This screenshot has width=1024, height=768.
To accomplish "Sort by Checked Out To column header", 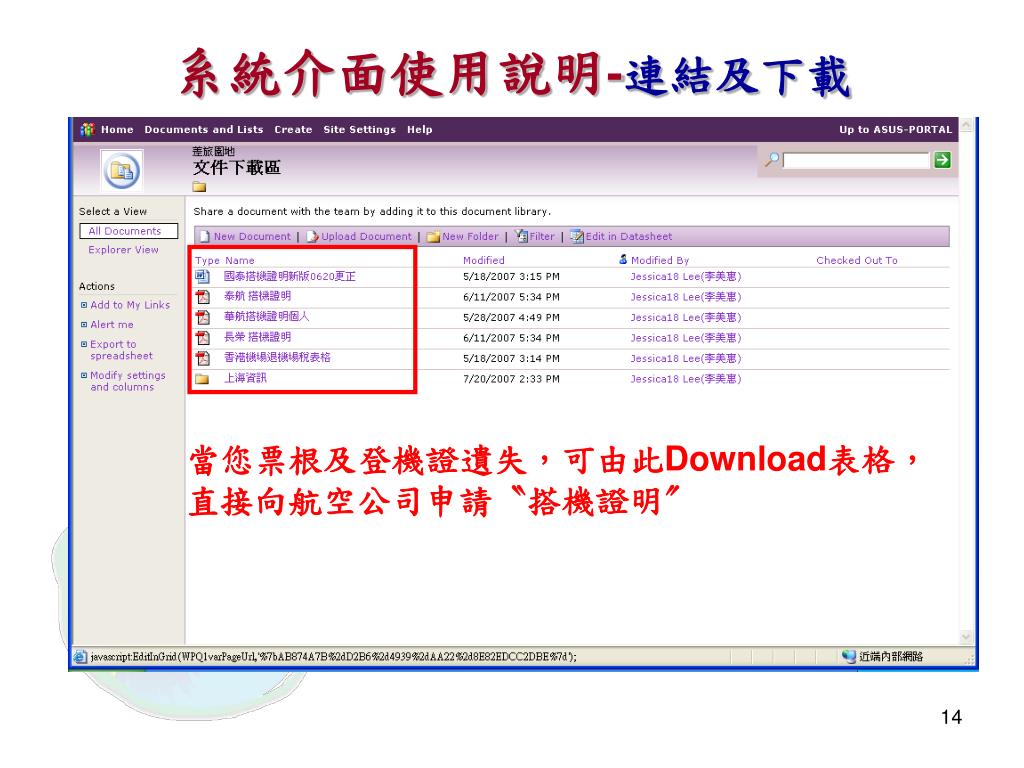I will 857,260.
